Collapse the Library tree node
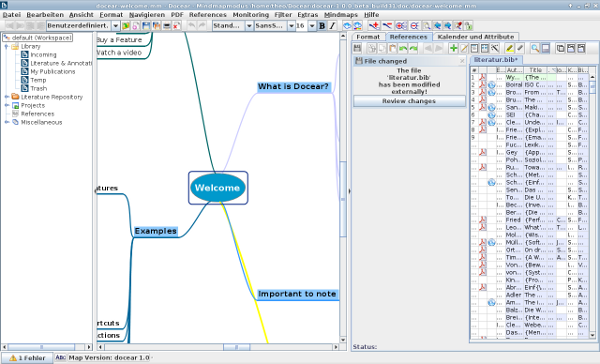The height and width of the screenshot is (364, 600). (7, 46)
